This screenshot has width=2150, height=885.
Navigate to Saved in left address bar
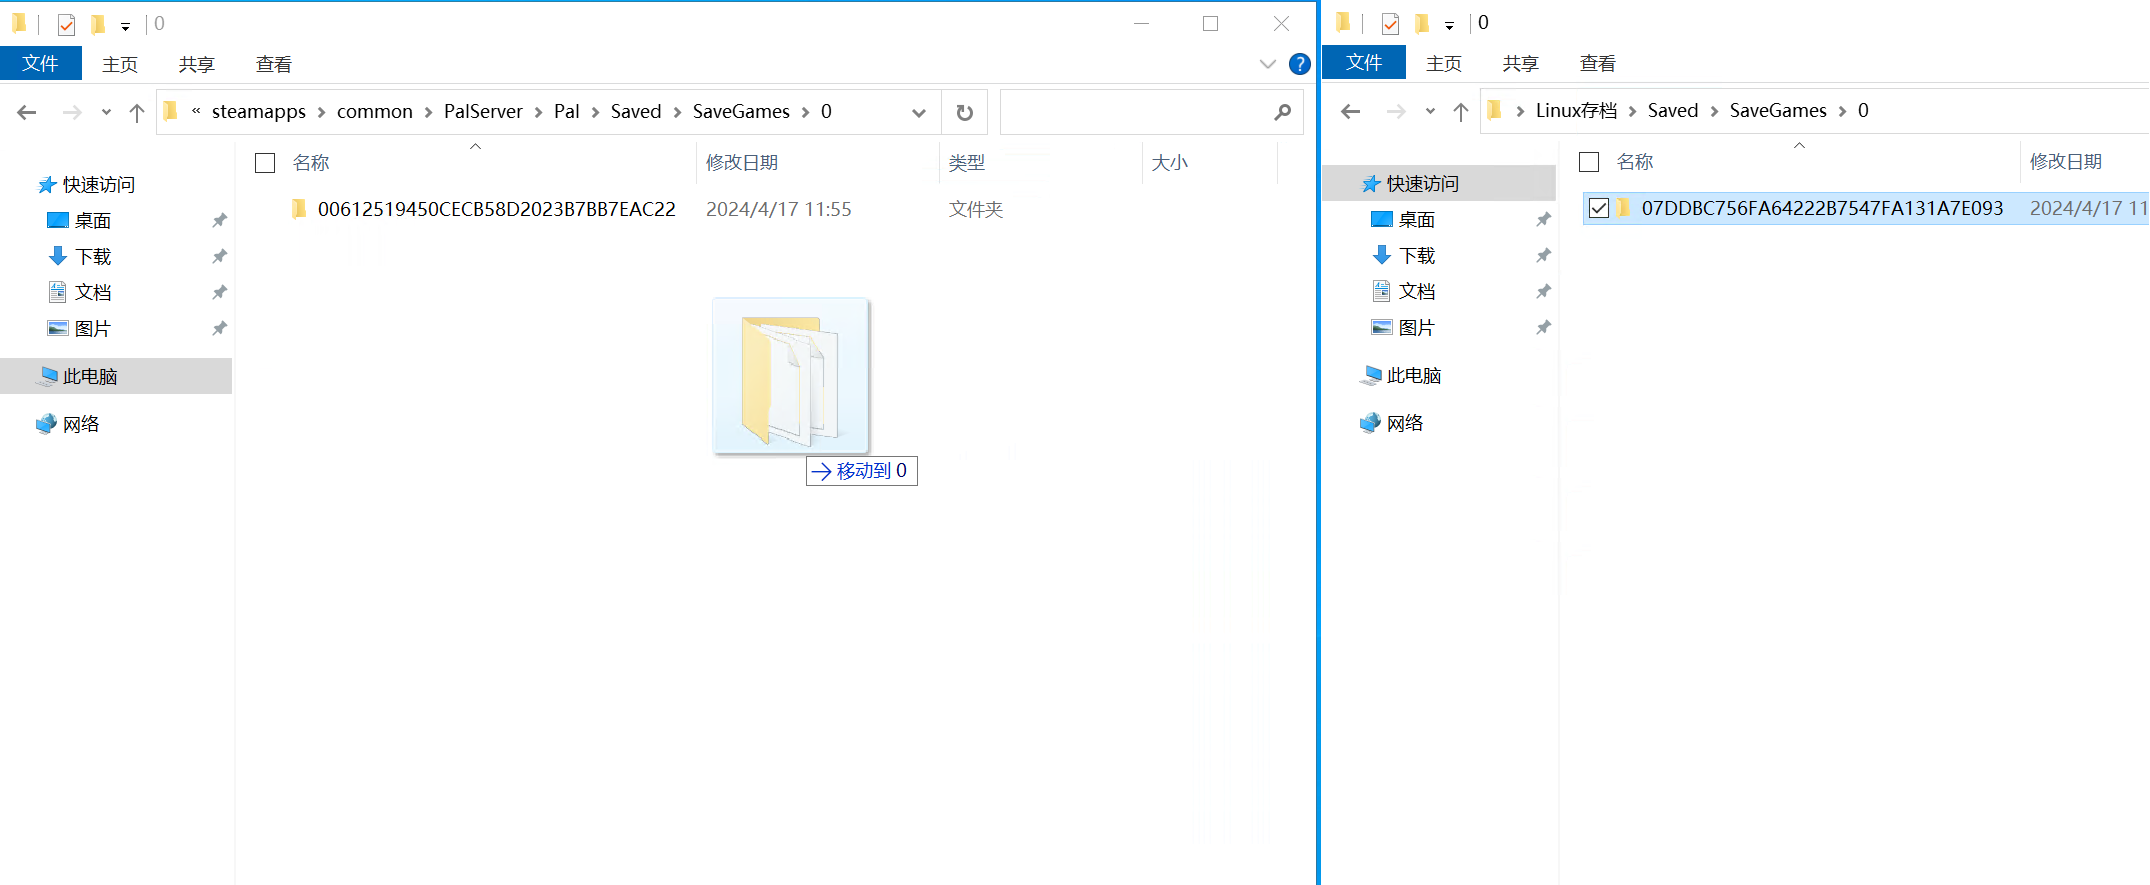(636, 112)
